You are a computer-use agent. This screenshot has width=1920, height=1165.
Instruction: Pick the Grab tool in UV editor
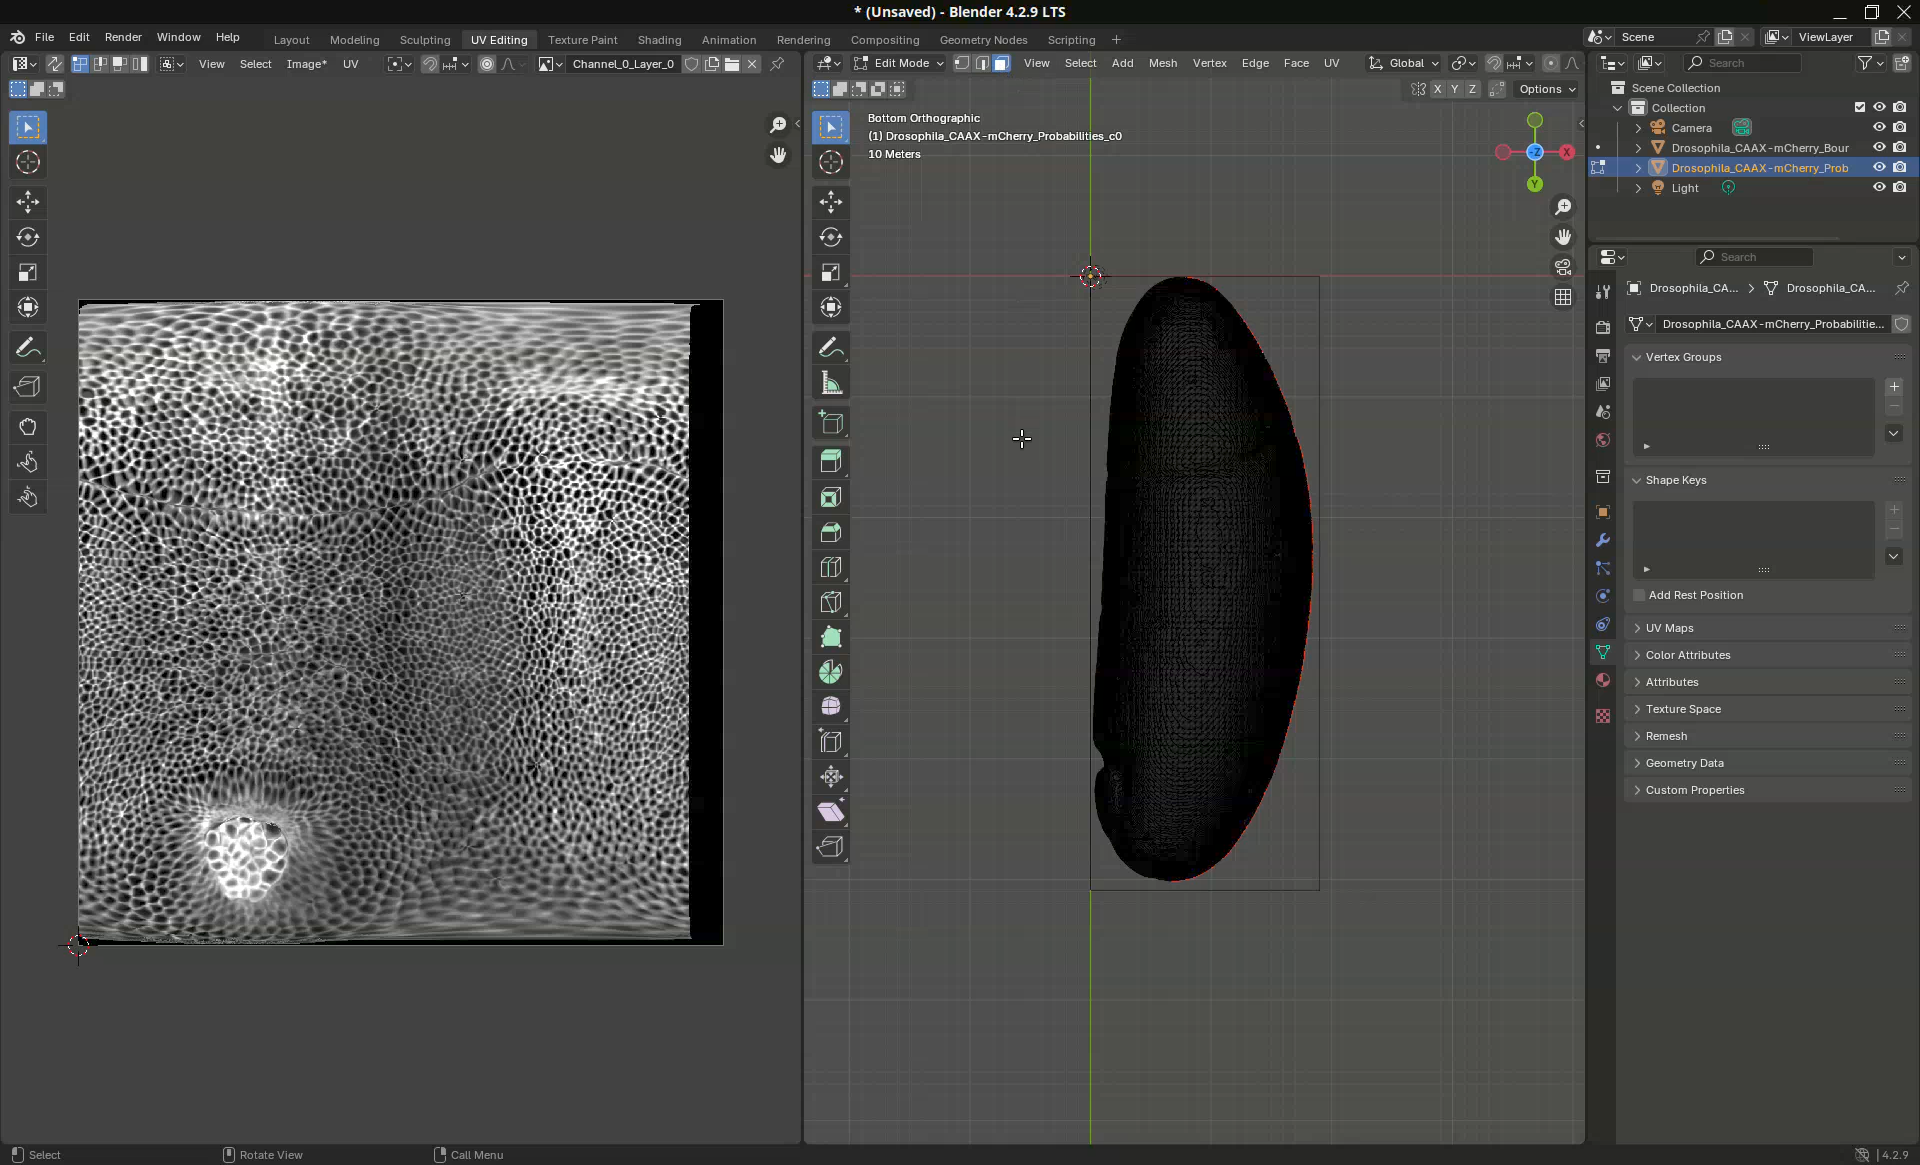point(28,427)
